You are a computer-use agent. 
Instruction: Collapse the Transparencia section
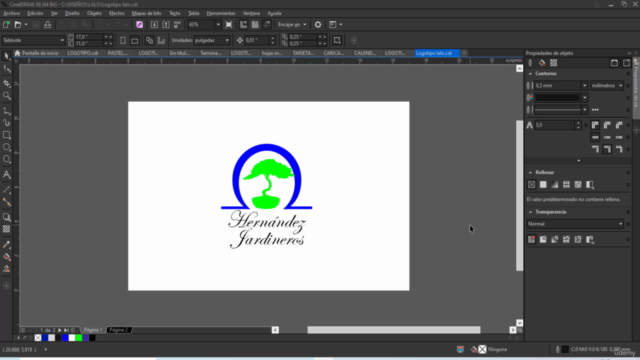pyautogui.click(x=530, y=212)
